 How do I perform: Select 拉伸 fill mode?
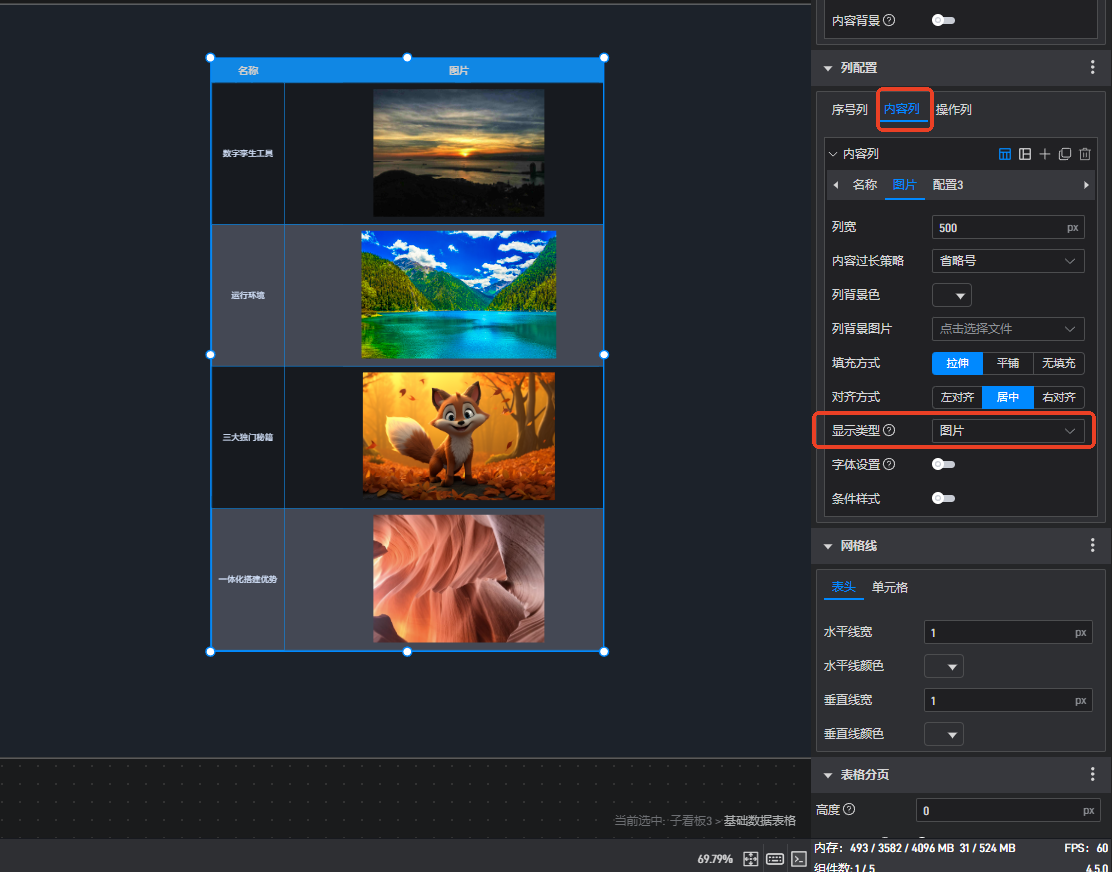pos(957,363)
